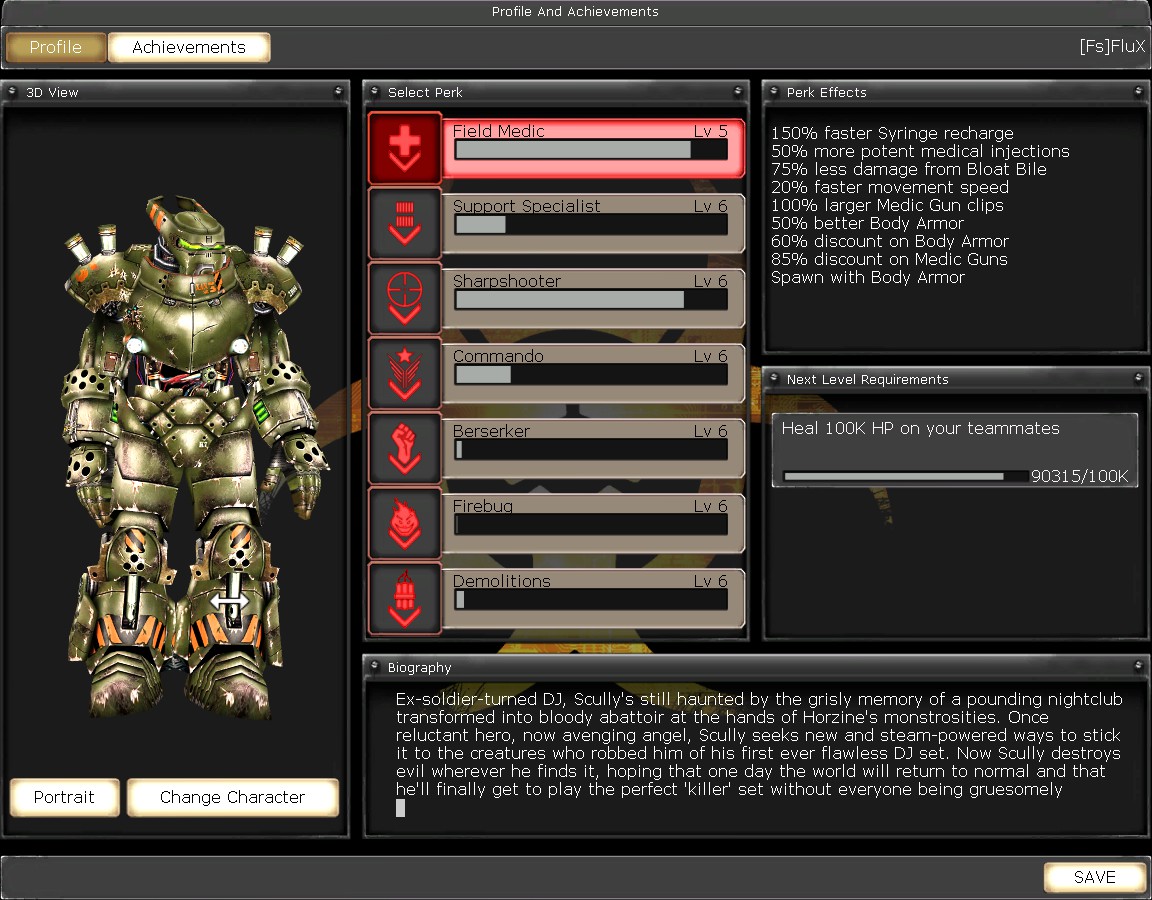
Task: Pick the Commando perk icon
Action: tap(405, 373)
